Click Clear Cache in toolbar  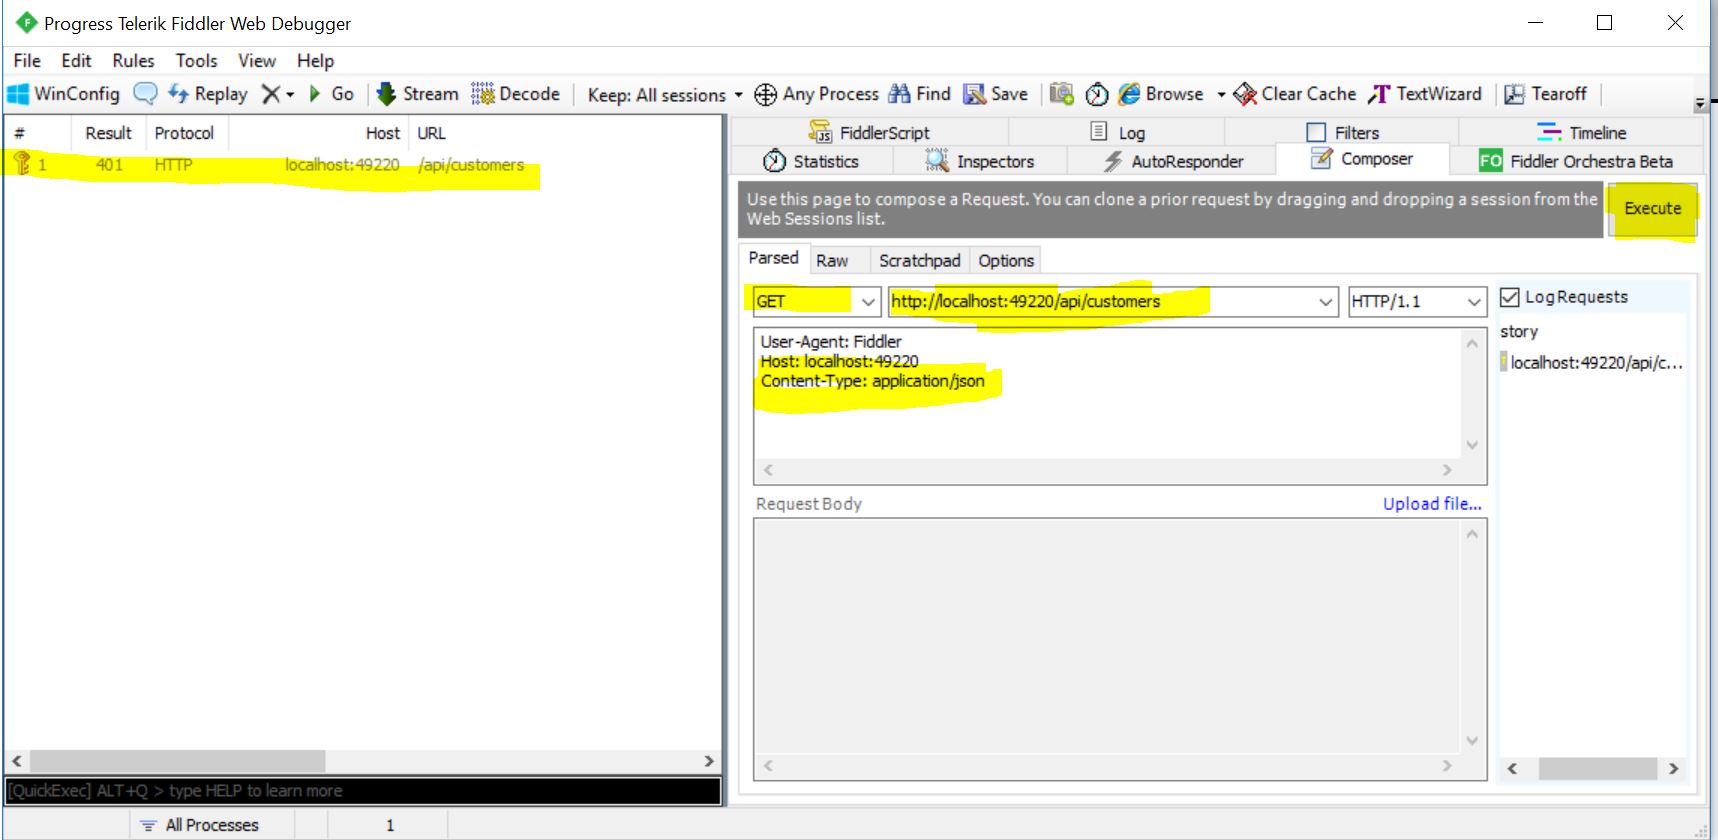pos(1295,94)
